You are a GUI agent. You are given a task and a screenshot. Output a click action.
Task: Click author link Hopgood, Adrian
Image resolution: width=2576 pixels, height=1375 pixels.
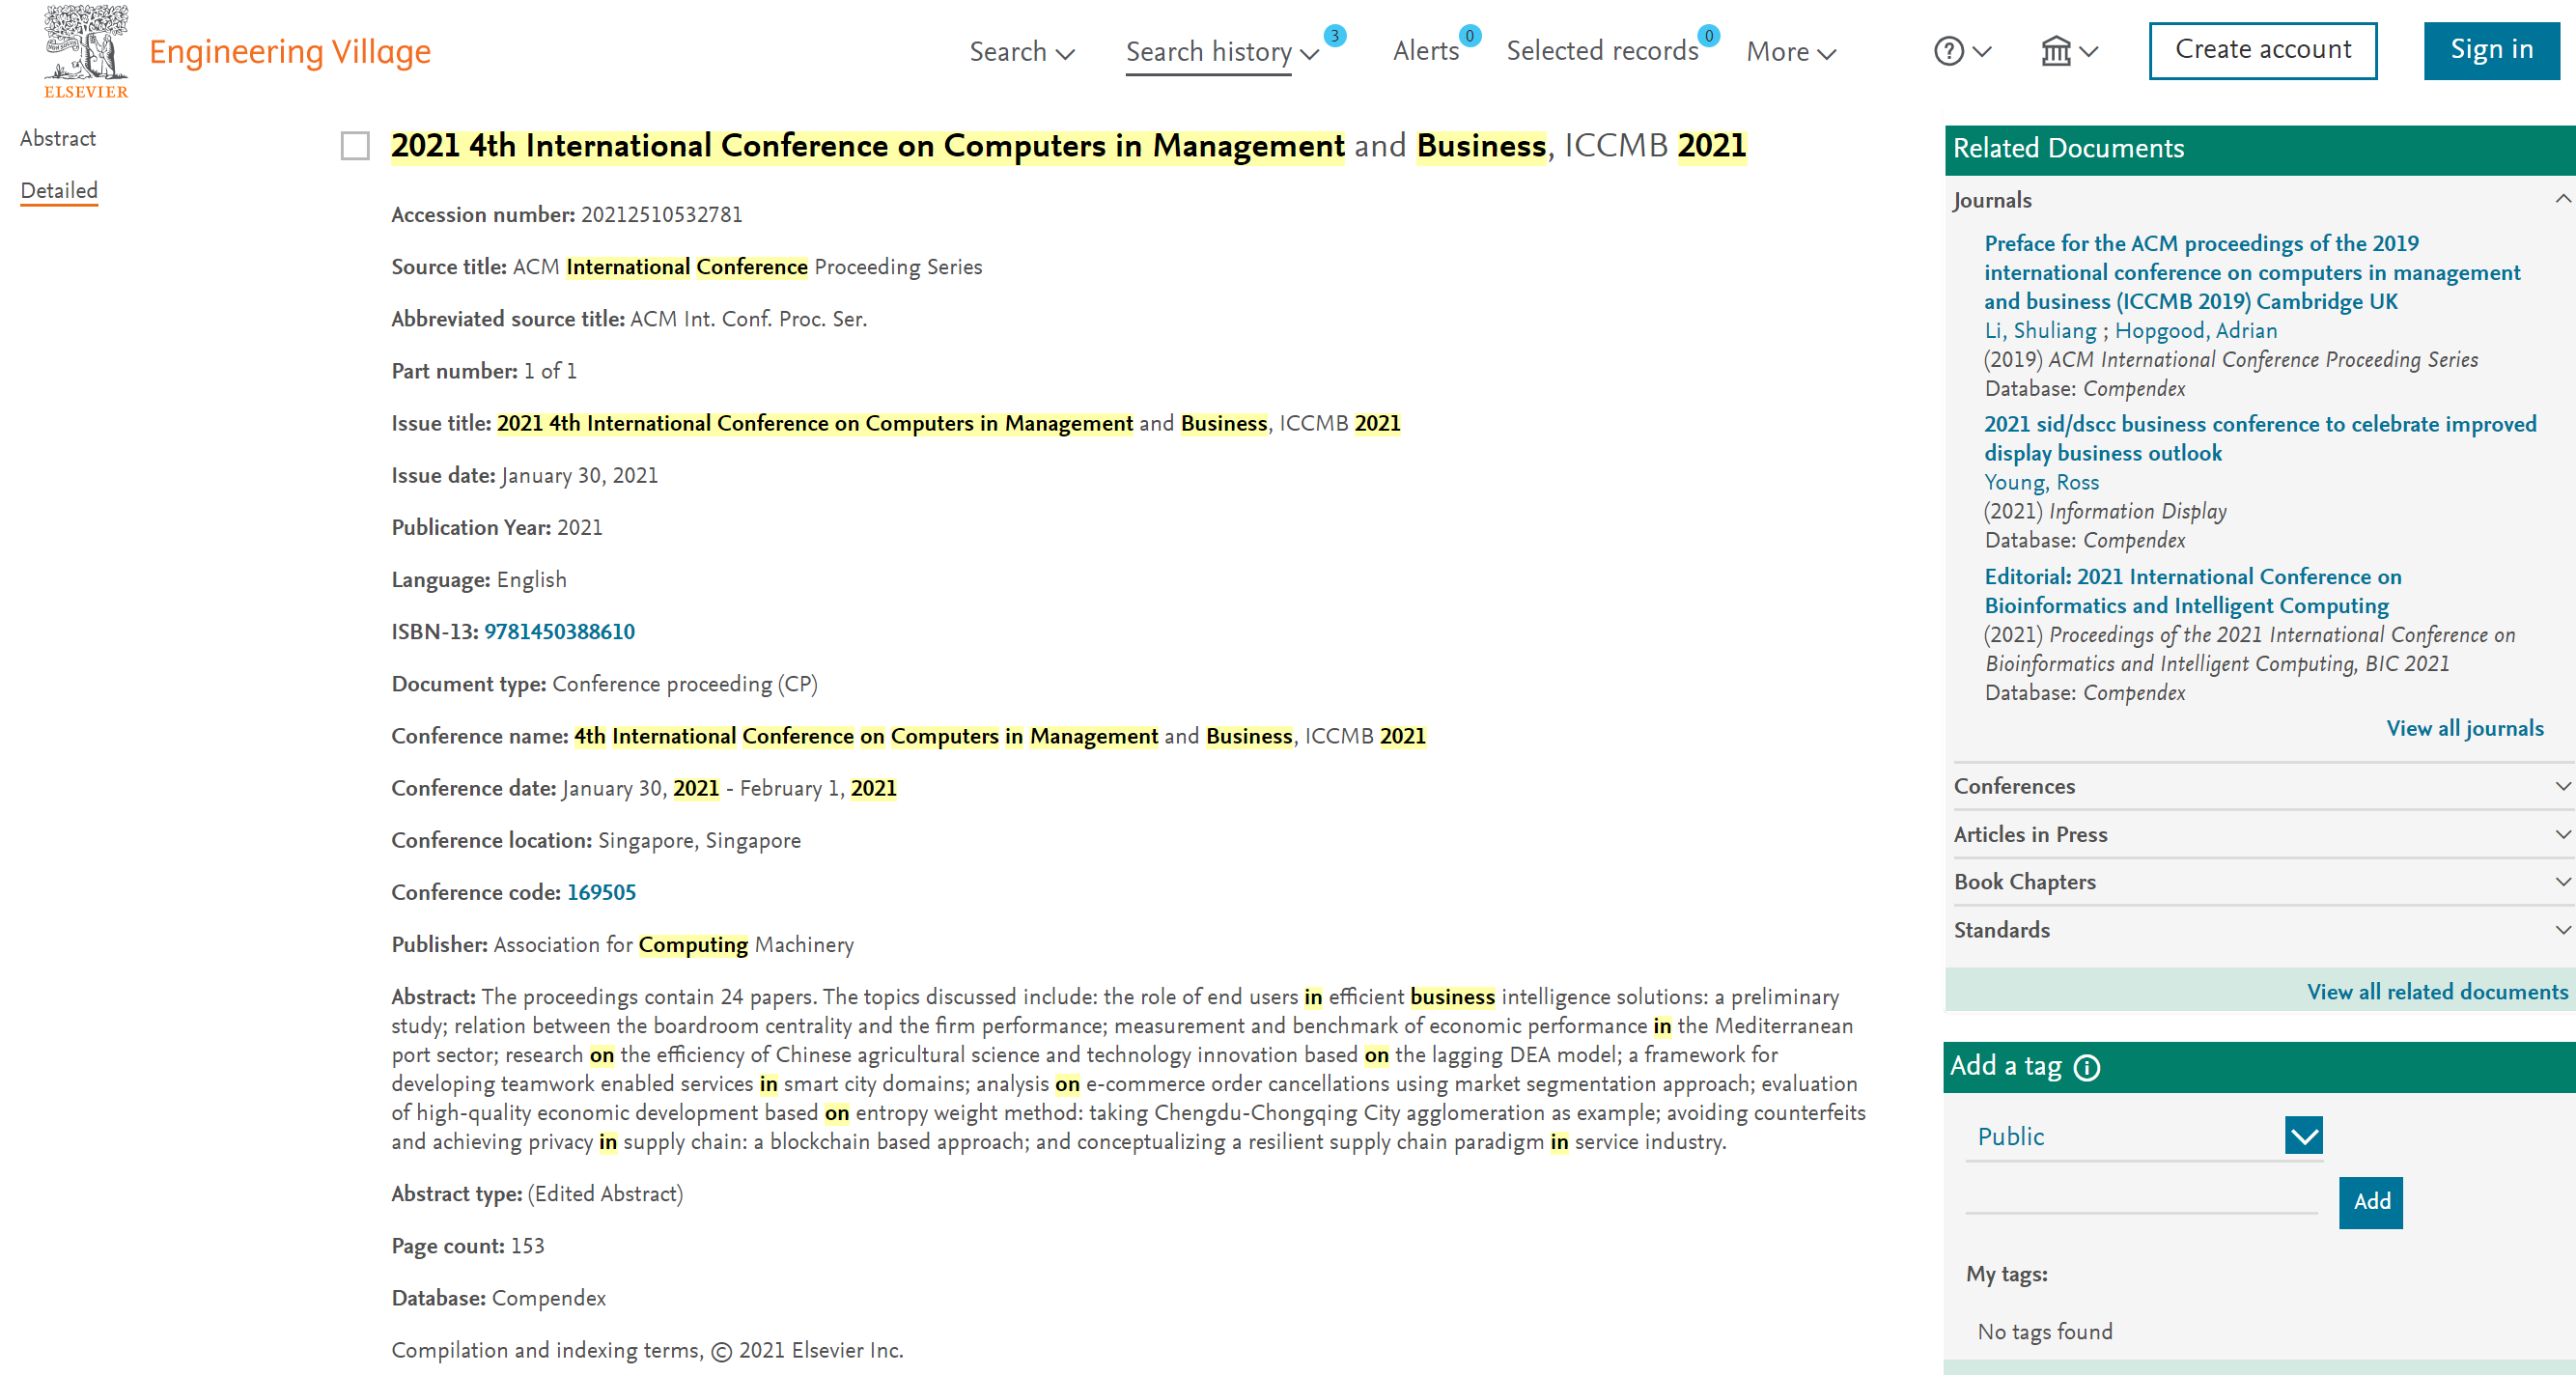tap(2196, 330)
